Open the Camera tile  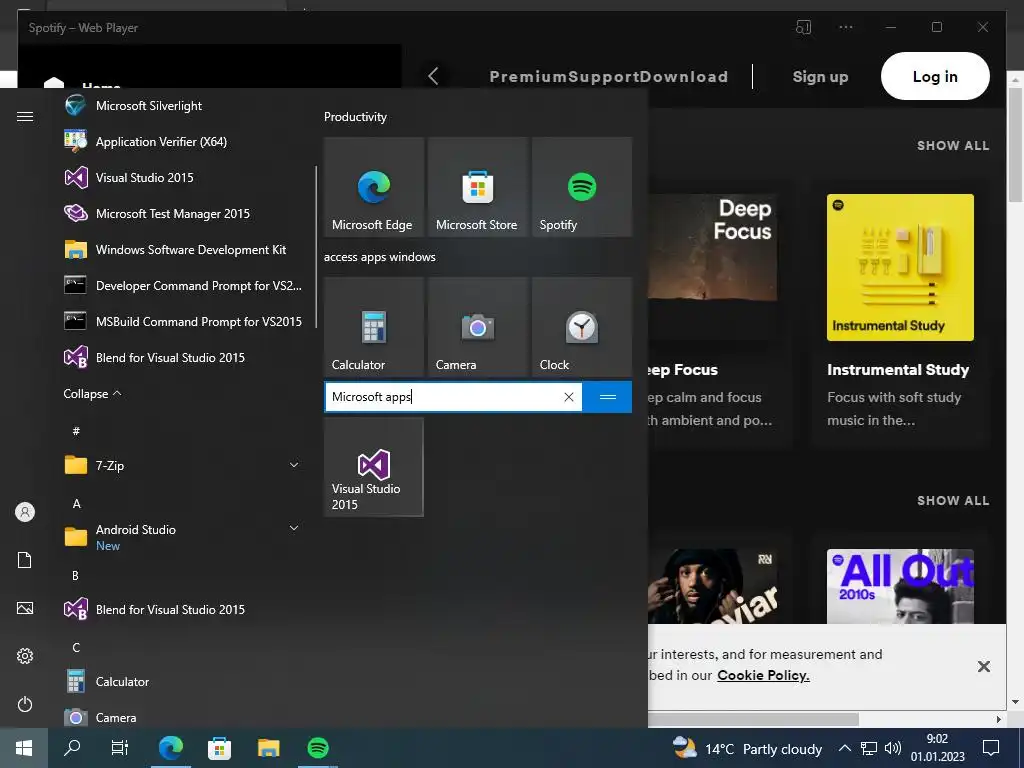coord(477,327)
